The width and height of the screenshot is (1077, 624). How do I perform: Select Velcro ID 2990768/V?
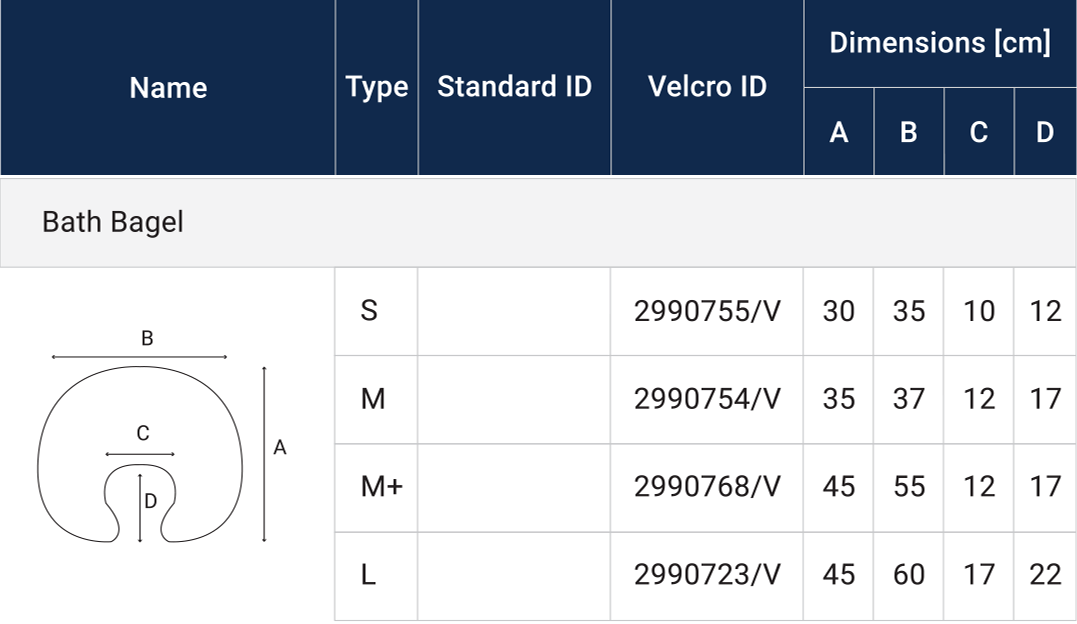(x=707, y=488)
